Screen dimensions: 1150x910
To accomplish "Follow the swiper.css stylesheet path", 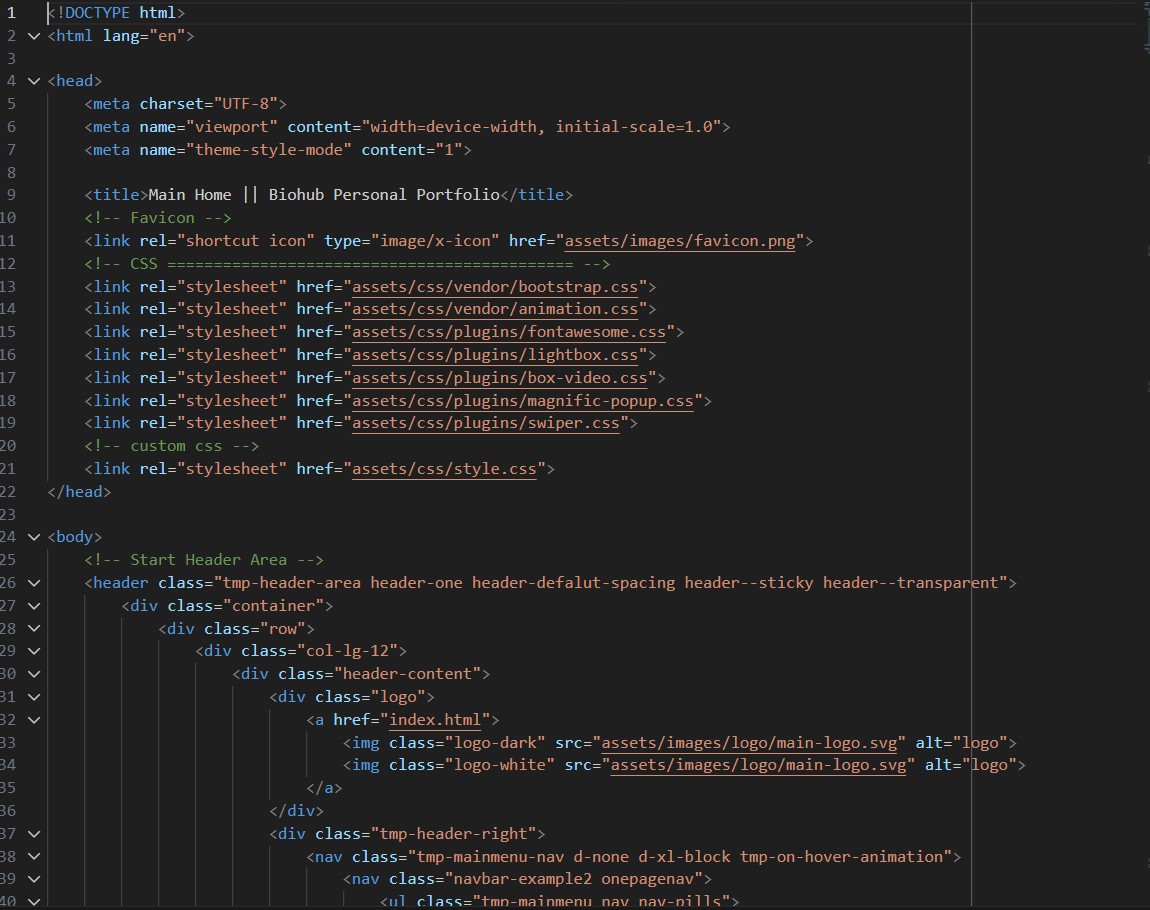I will click(x=488, y=424).
